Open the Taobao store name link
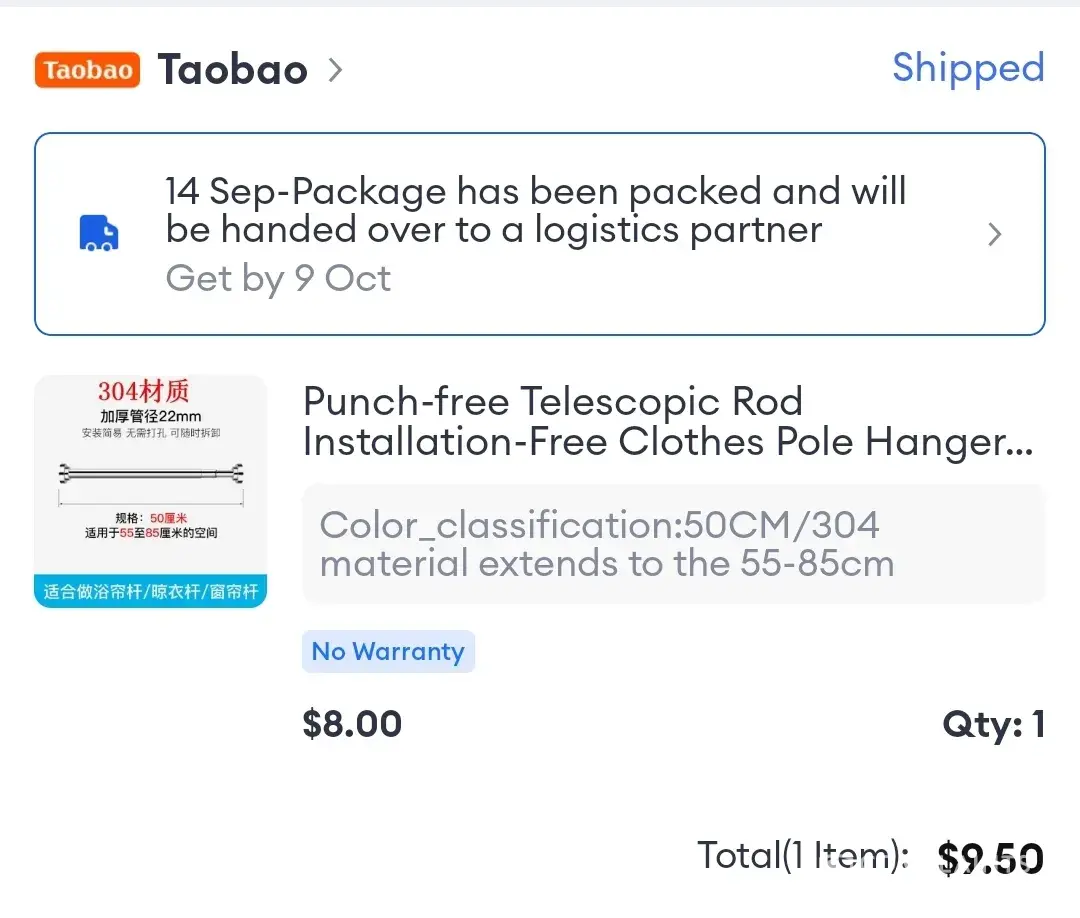This screenshot has width=1080, height=918. (232, 70)
